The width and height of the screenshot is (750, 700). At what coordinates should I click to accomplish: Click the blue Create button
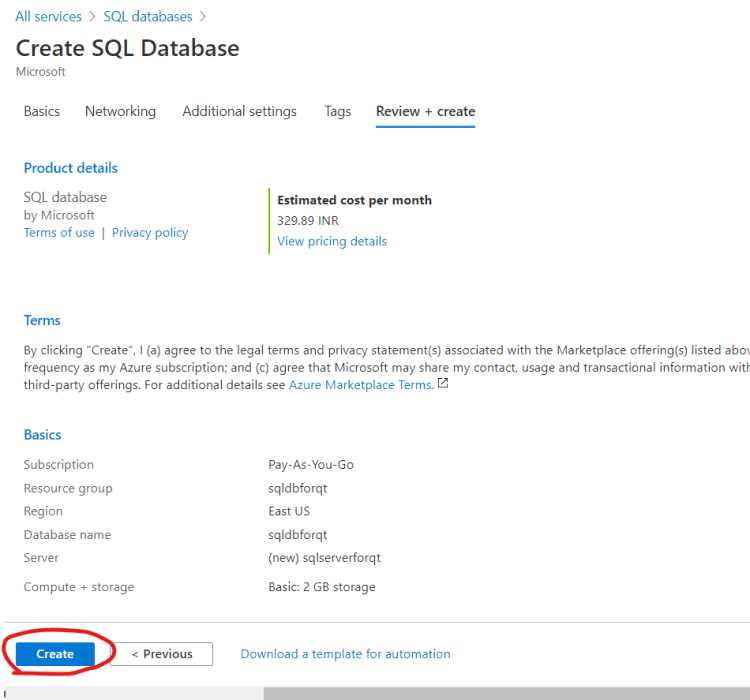[55, 654]
